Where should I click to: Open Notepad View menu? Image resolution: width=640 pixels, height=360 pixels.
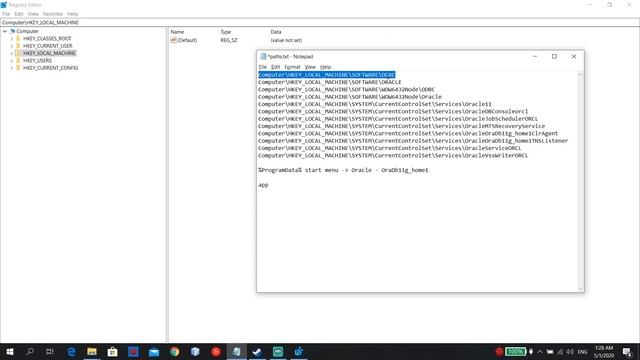310,67
